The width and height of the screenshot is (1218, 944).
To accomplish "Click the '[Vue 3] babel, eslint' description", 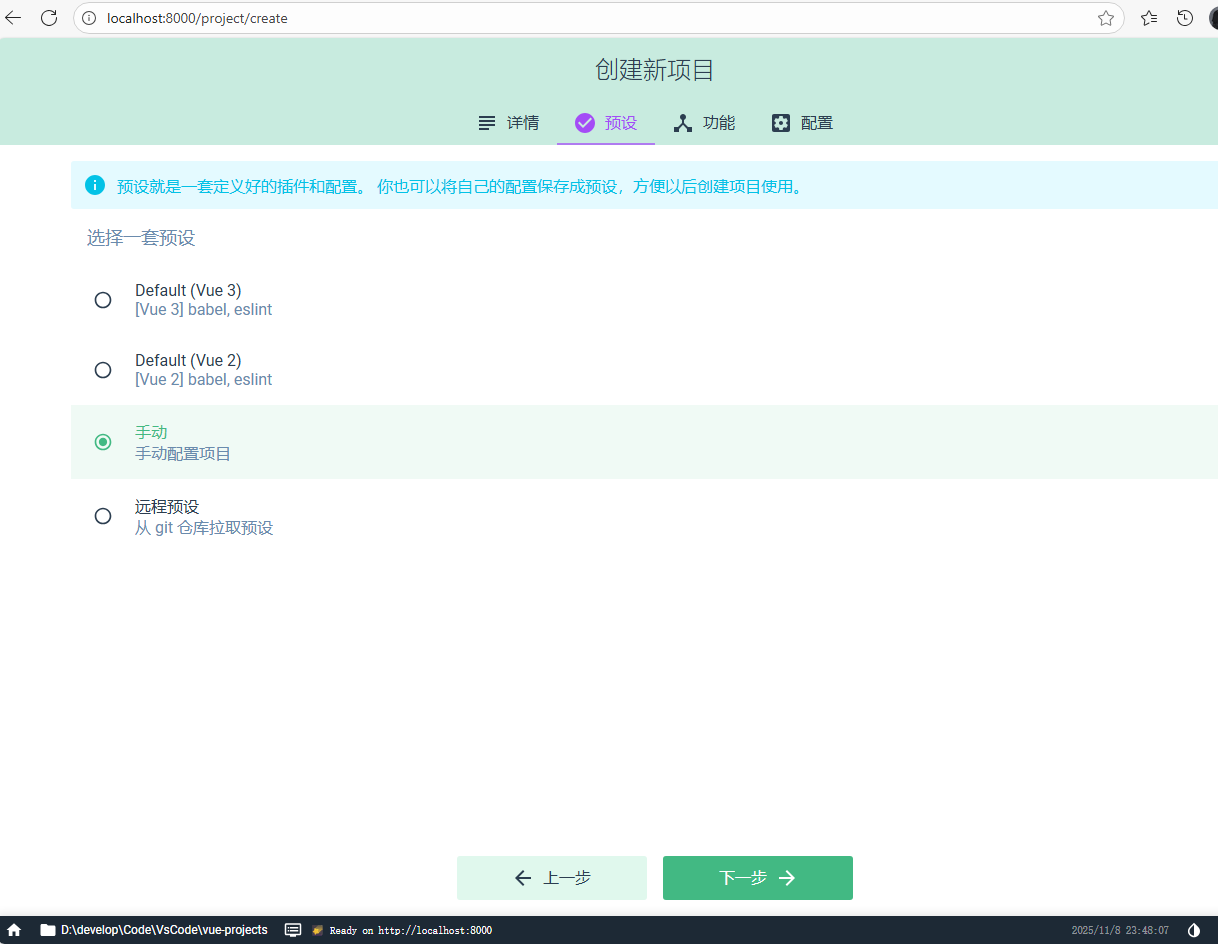I will click(x=204, y=310).
